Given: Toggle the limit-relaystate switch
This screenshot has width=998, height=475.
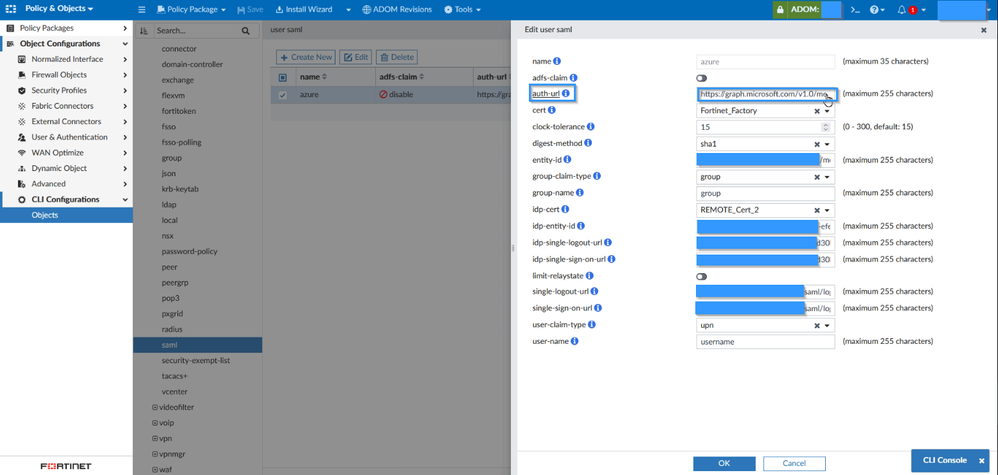Looking at the screenshot, I should [701, 276].
